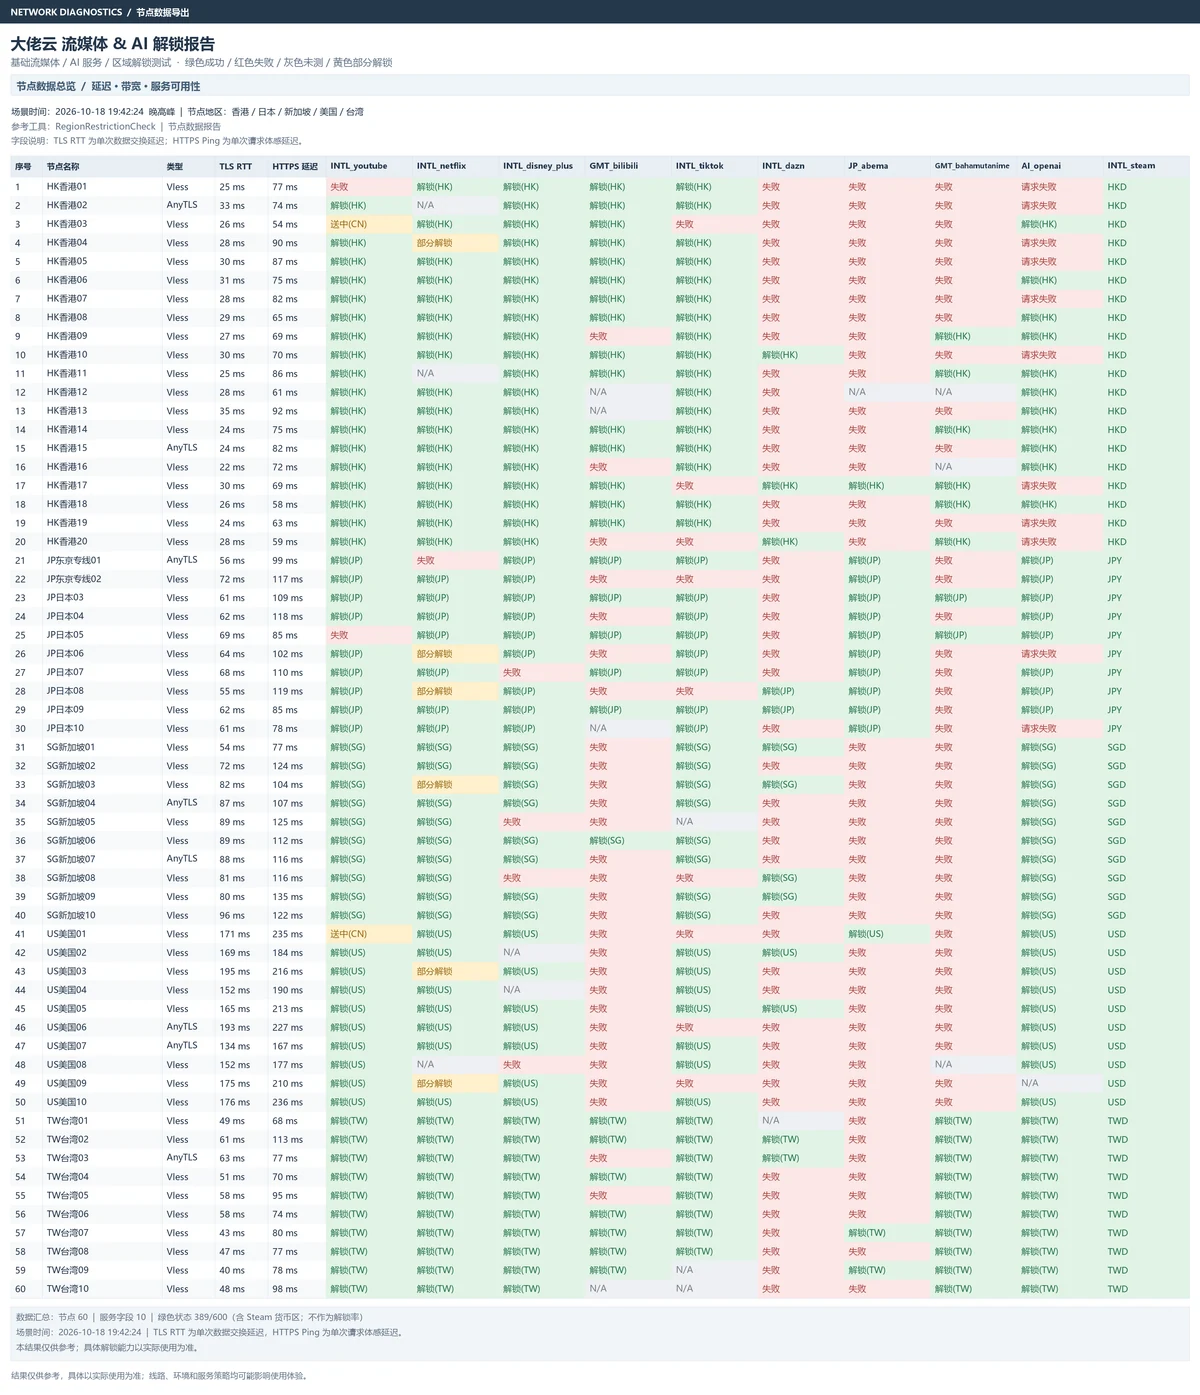Screen dimensions: 1200x1395
Task: Click the GMT_bilibili column header
Action: tap(614, 166)
